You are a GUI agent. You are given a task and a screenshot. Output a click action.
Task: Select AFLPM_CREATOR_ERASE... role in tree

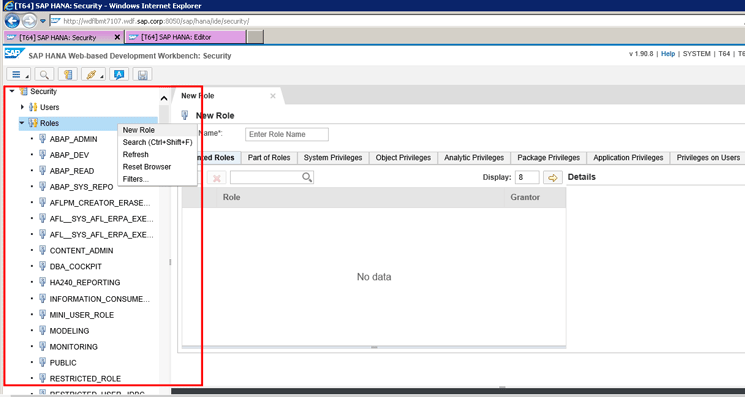click(x=100, y=203)
